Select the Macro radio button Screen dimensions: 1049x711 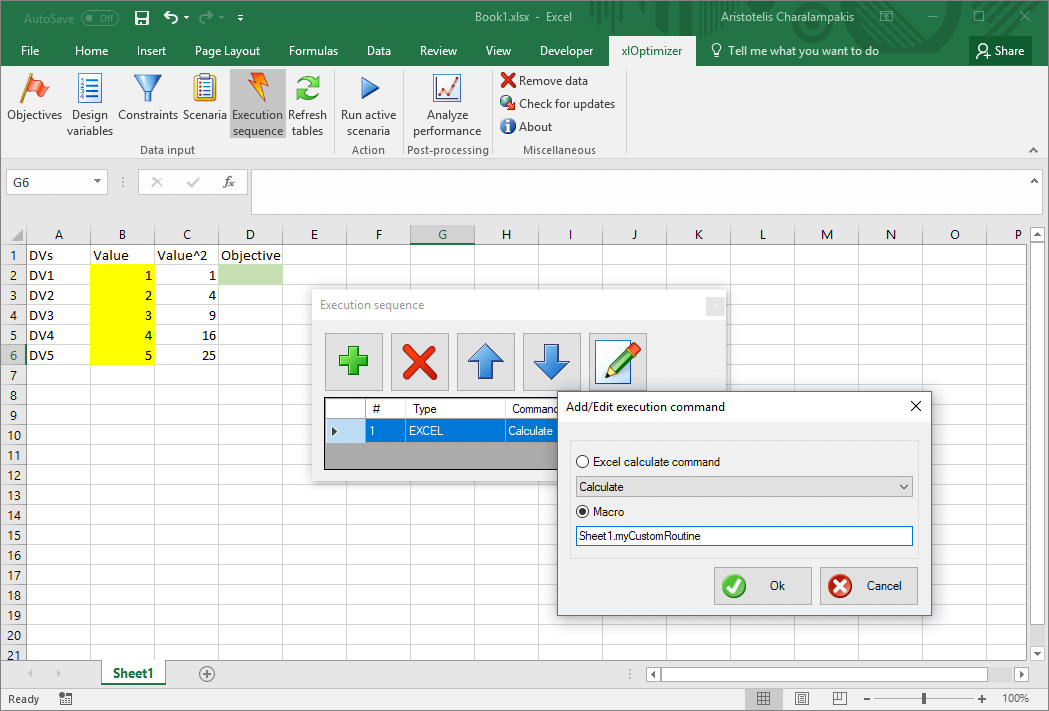click(x=583, y=512)
